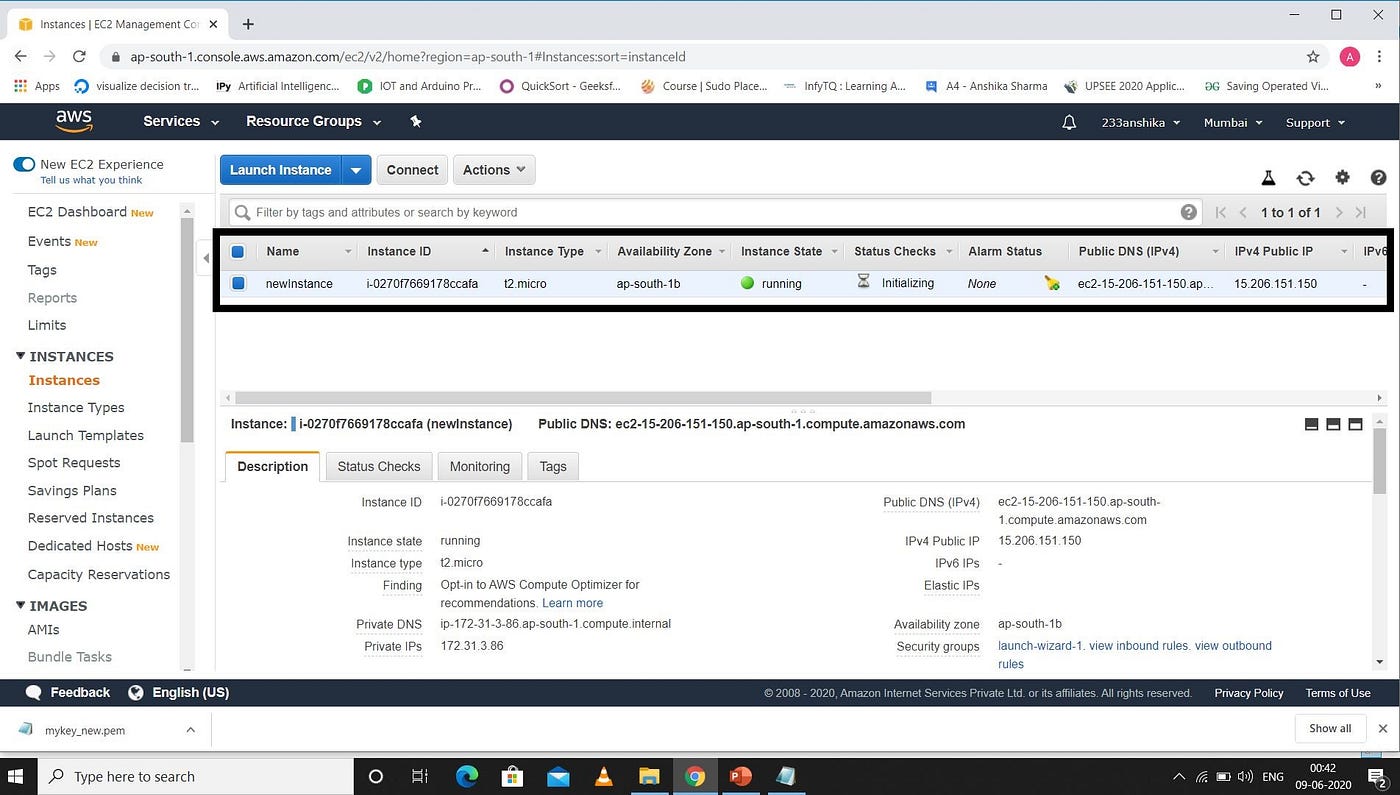Go to the first page of results

[1220, 212]
